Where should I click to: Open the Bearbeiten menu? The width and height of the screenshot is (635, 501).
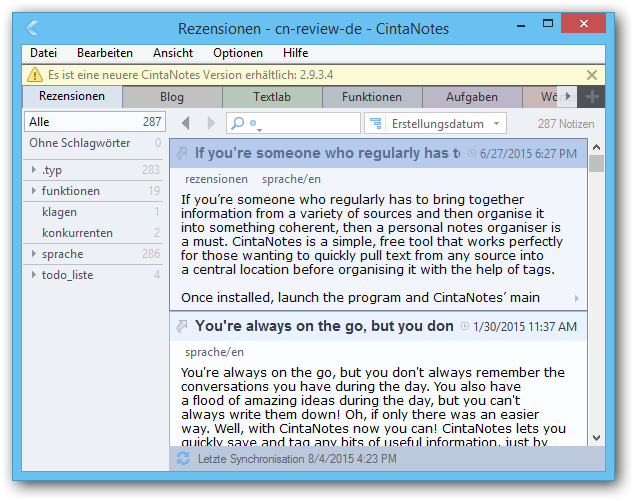pos(105,53)
